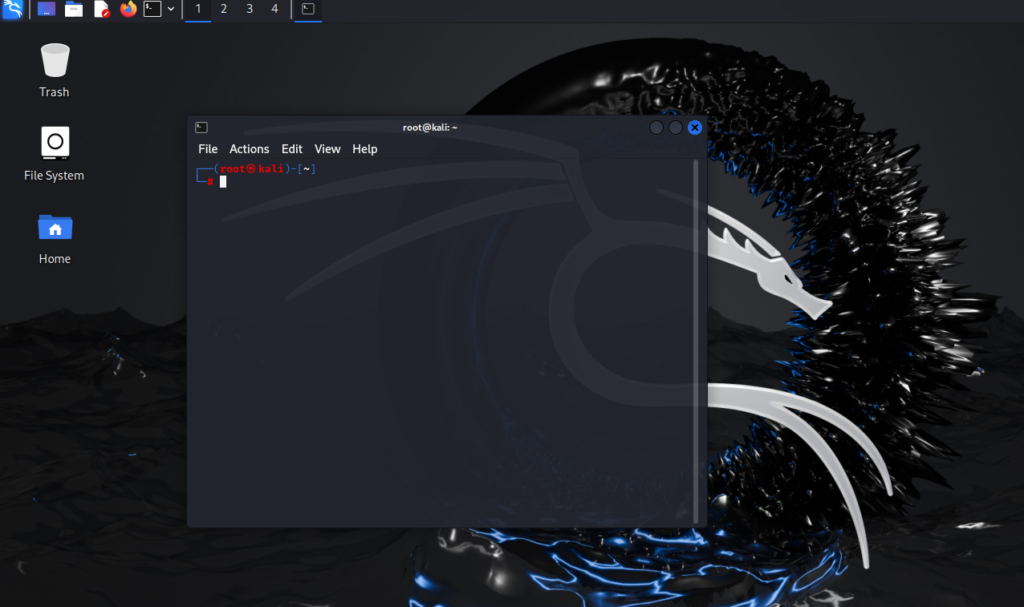Open the Edit menu in the terminal
The image size is (1024, 607).
click(x=291, y=148)
